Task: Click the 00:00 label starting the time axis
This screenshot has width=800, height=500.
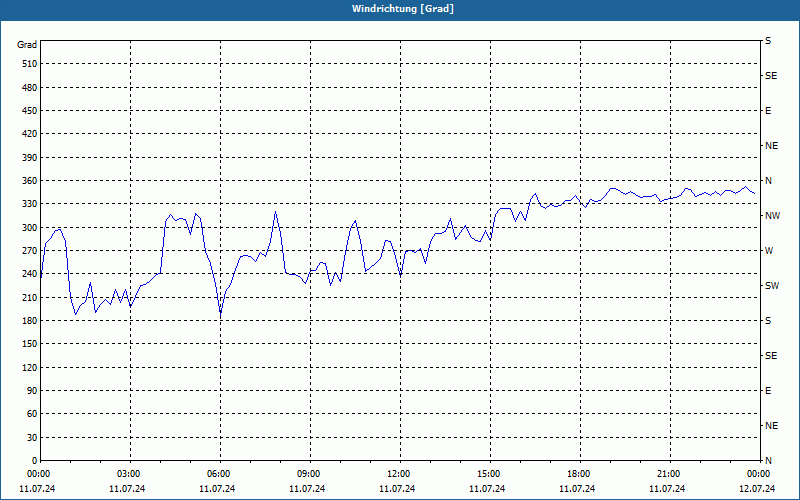Action: 38,474
